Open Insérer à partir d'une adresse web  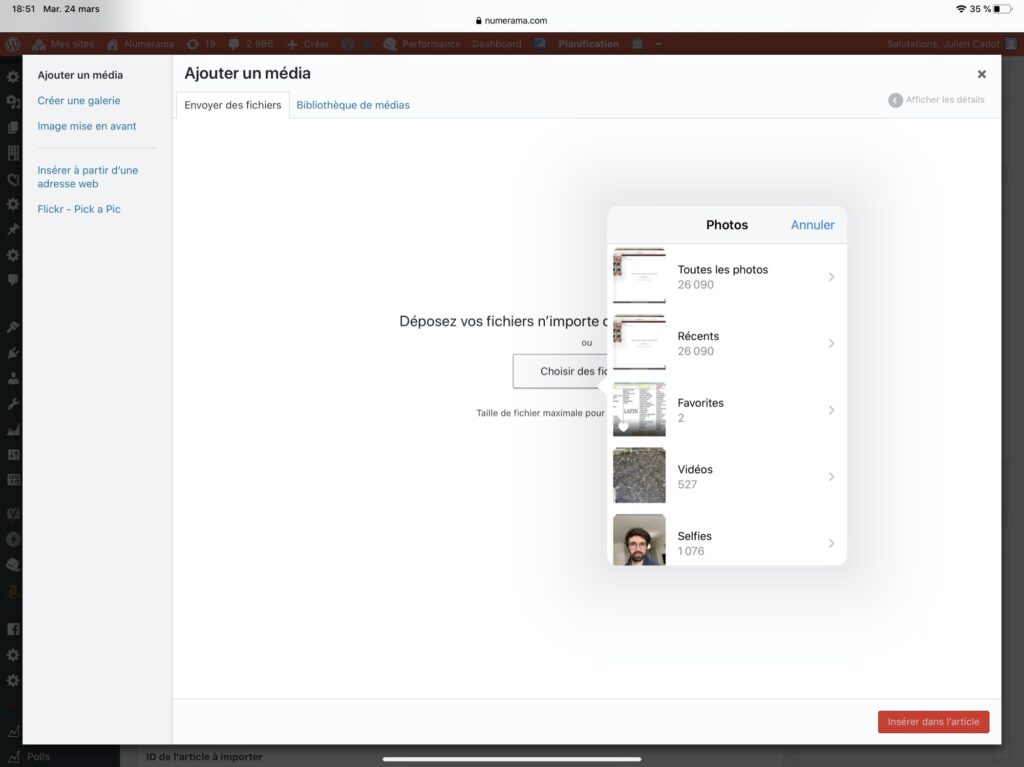click(x=88, y=177)
